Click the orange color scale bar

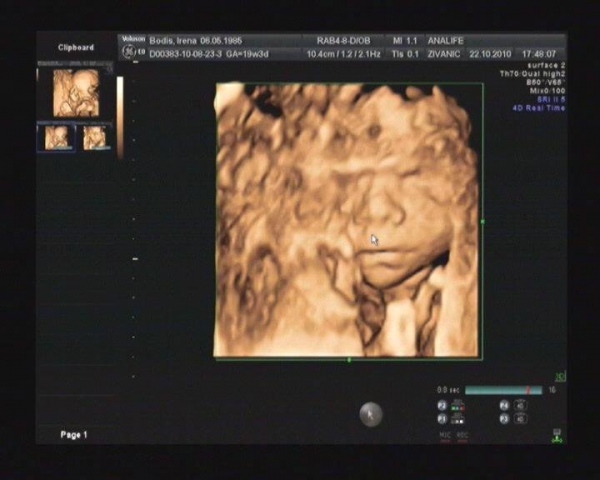(121, 115)
